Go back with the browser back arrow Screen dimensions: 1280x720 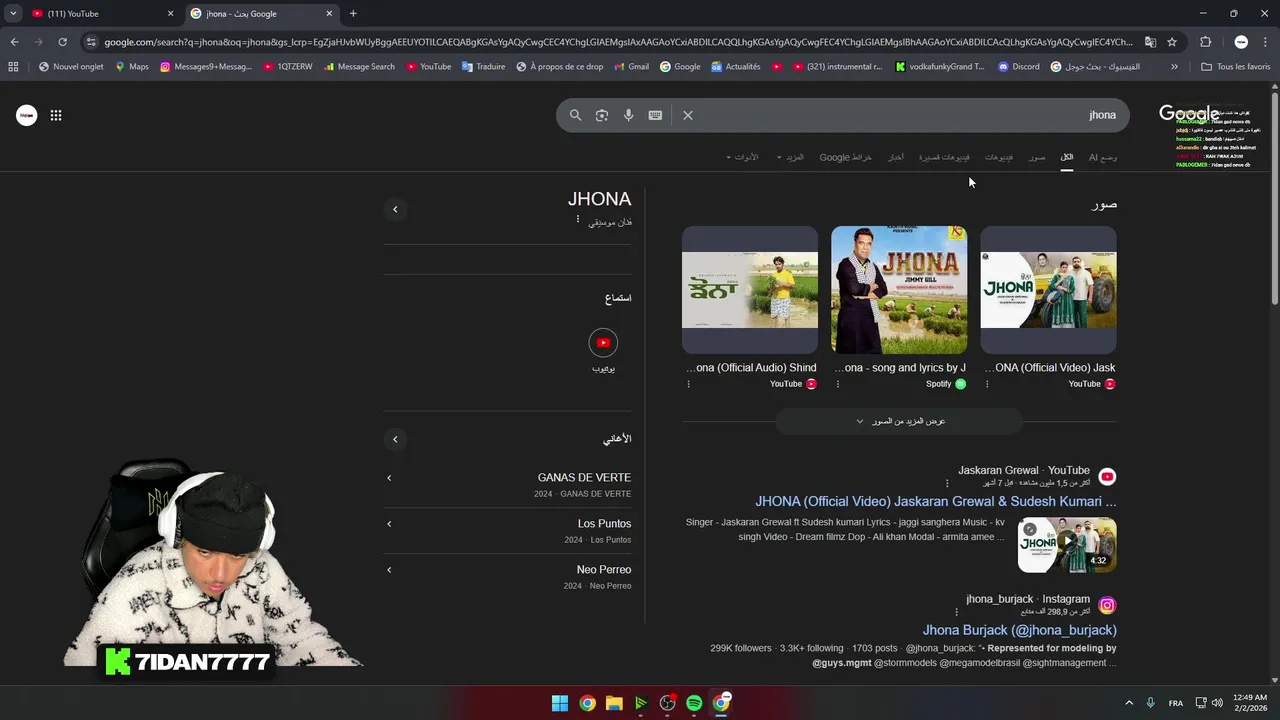point(14,42)
